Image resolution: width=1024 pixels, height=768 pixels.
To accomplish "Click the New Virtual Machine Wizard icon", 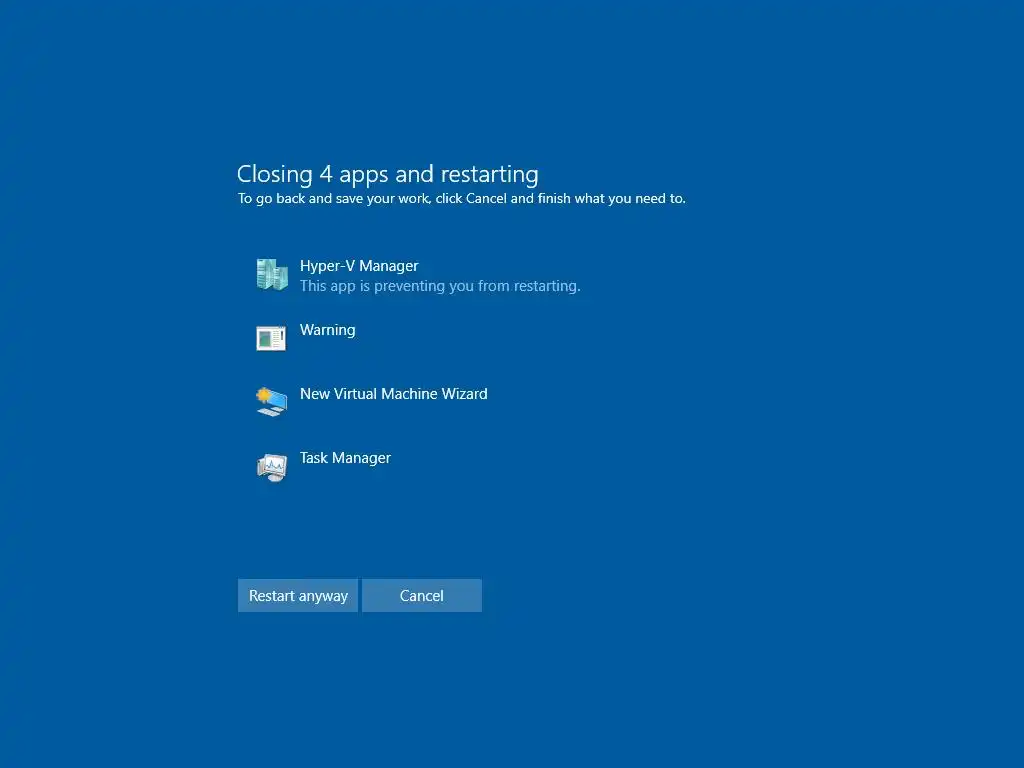I will tap(272, 402).
